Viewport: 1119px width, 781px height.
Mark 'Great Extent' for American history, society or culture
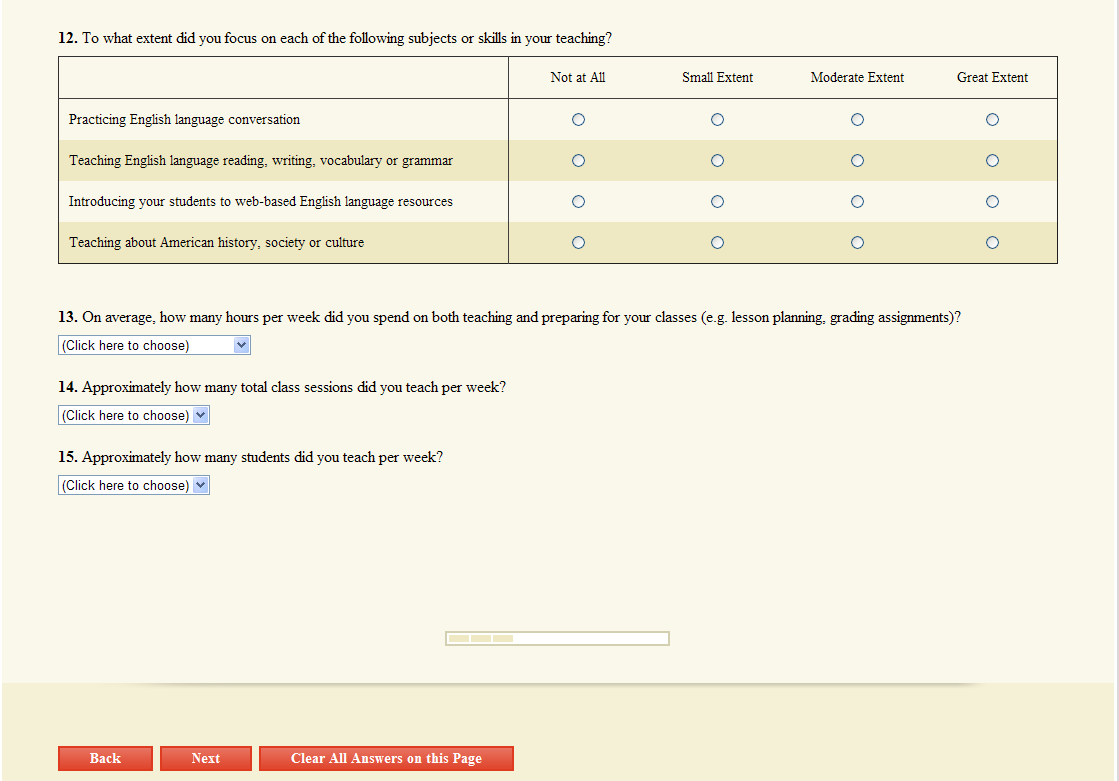992,243
